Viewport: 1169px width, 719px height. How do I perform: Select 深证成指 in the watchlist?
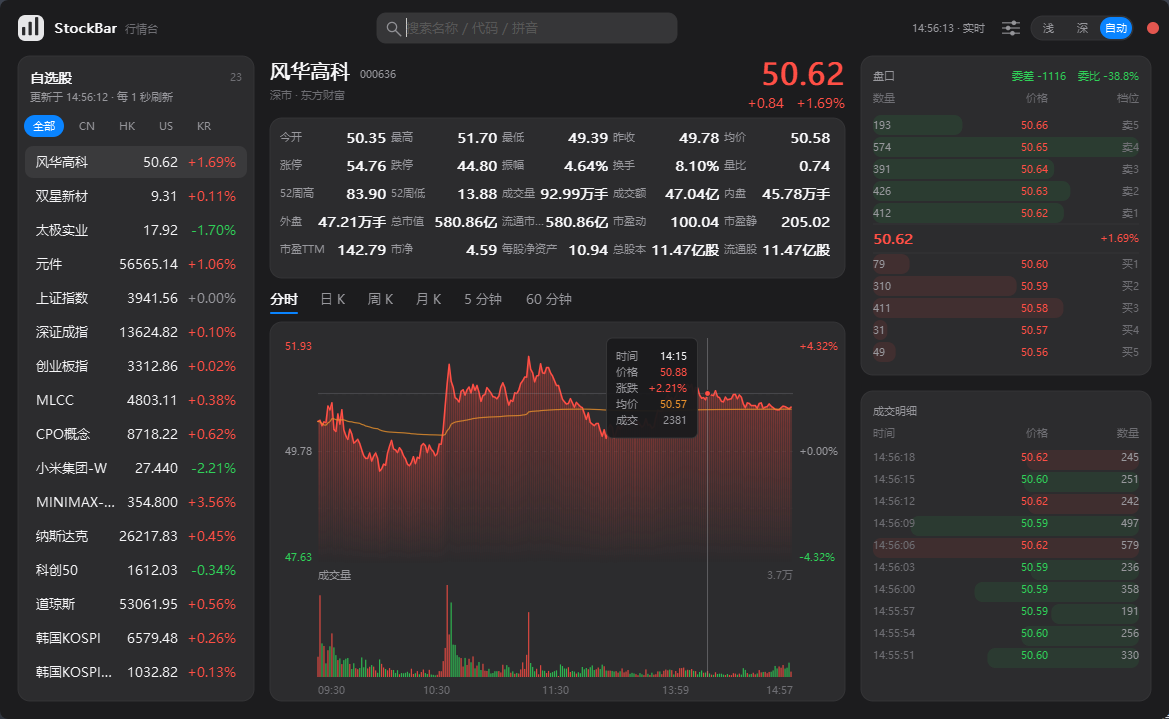coord(136,332)
